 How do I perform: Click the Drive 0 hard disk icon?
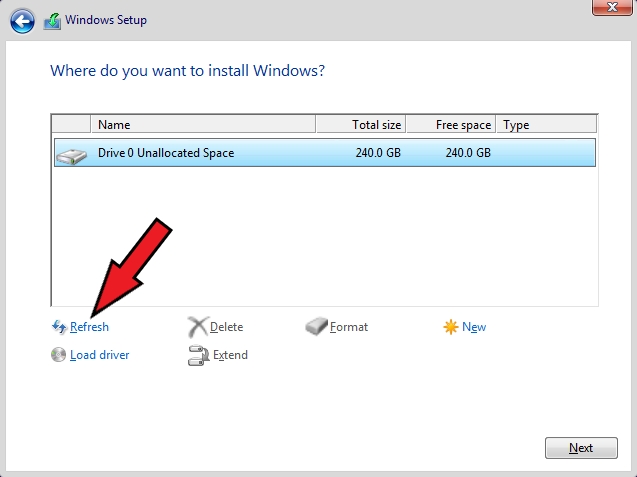tap(71, 154)
